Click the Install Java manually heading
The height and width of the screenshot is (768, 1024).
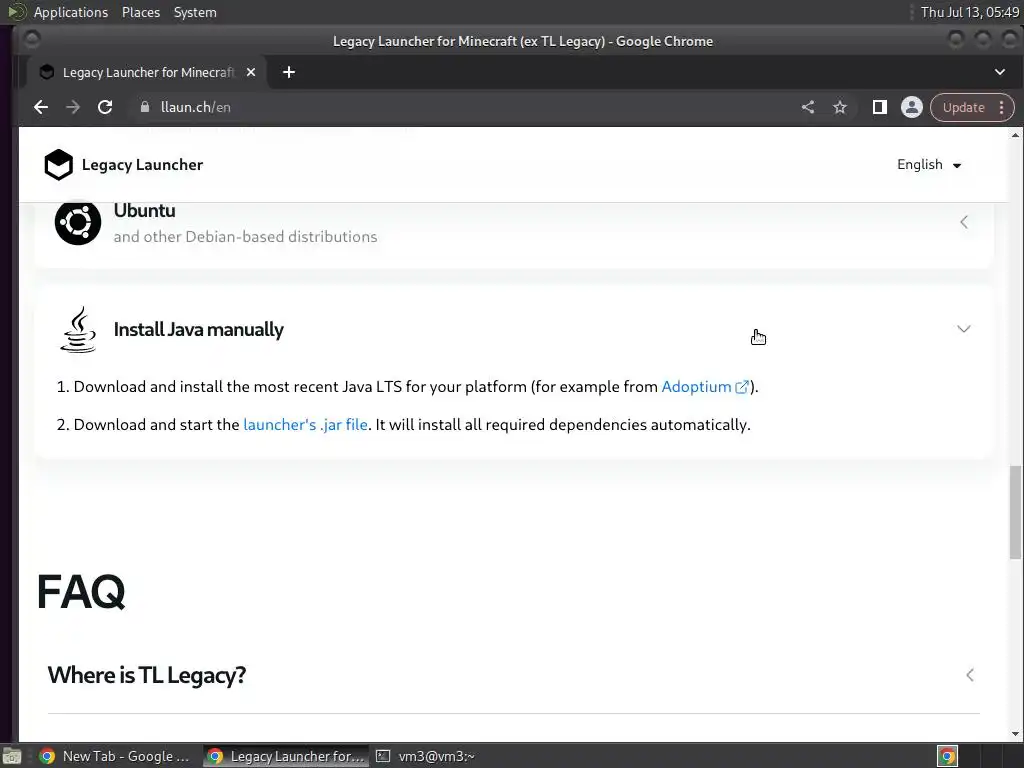pos(199,330)
